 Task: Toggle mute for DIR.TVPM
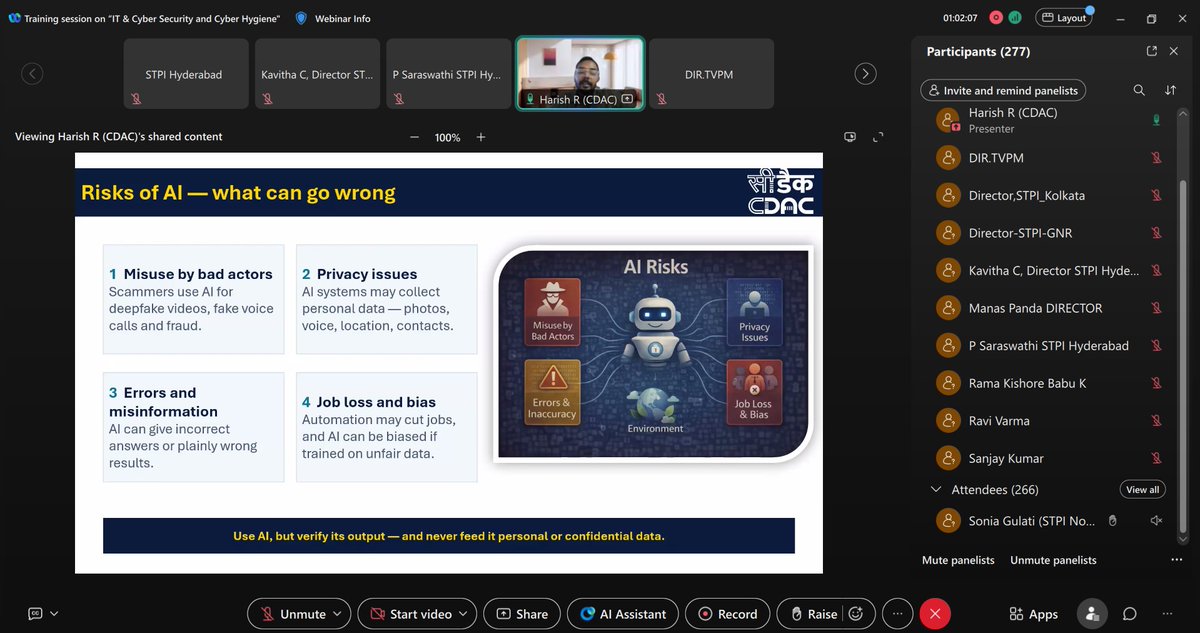tap(1156, 158)
